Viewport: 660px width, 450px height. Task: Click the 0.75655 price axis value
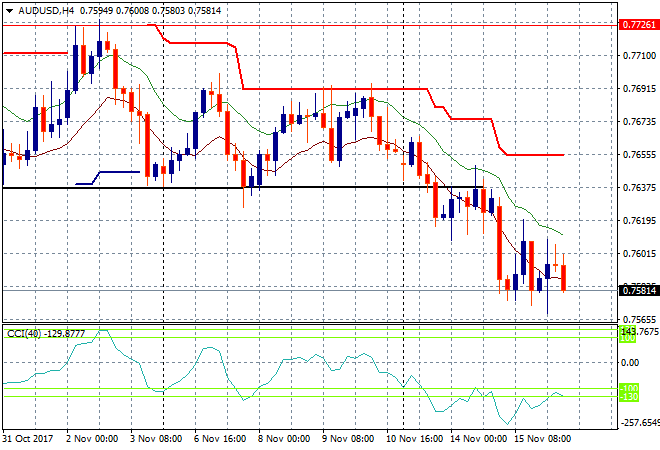coord(639,320)
